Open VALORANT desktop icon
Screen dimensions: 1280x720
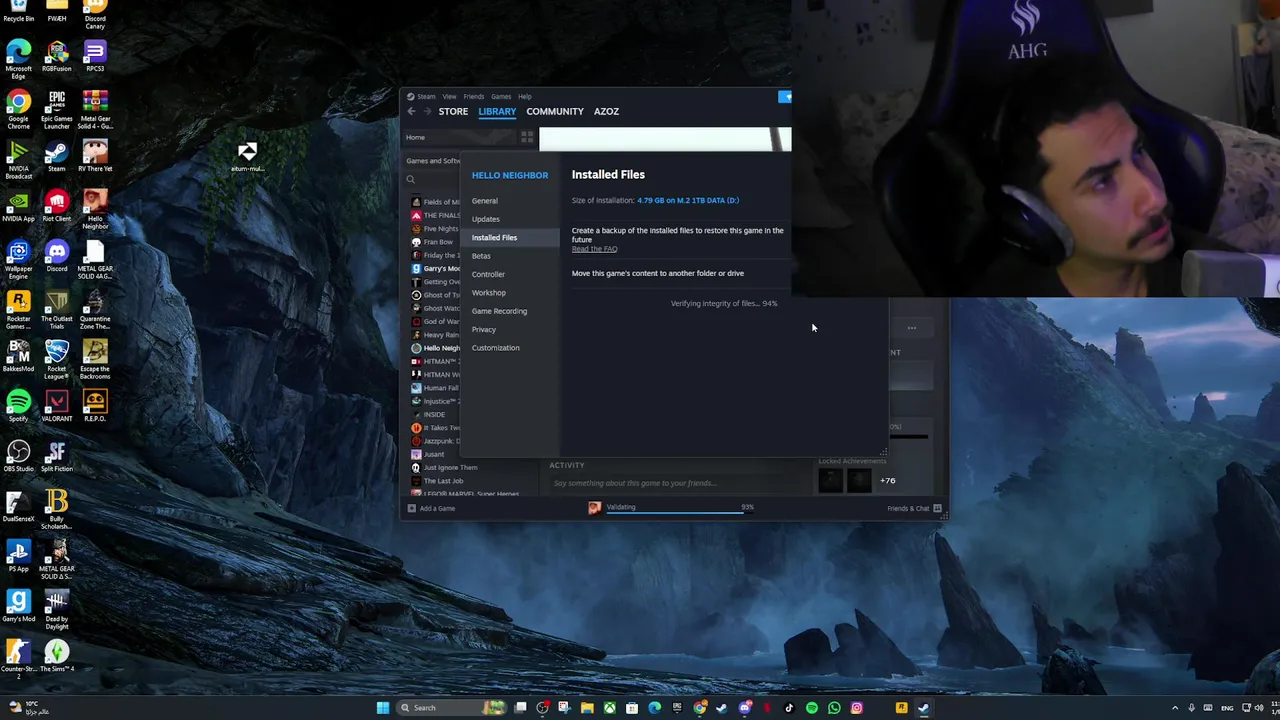coord(57,406)
